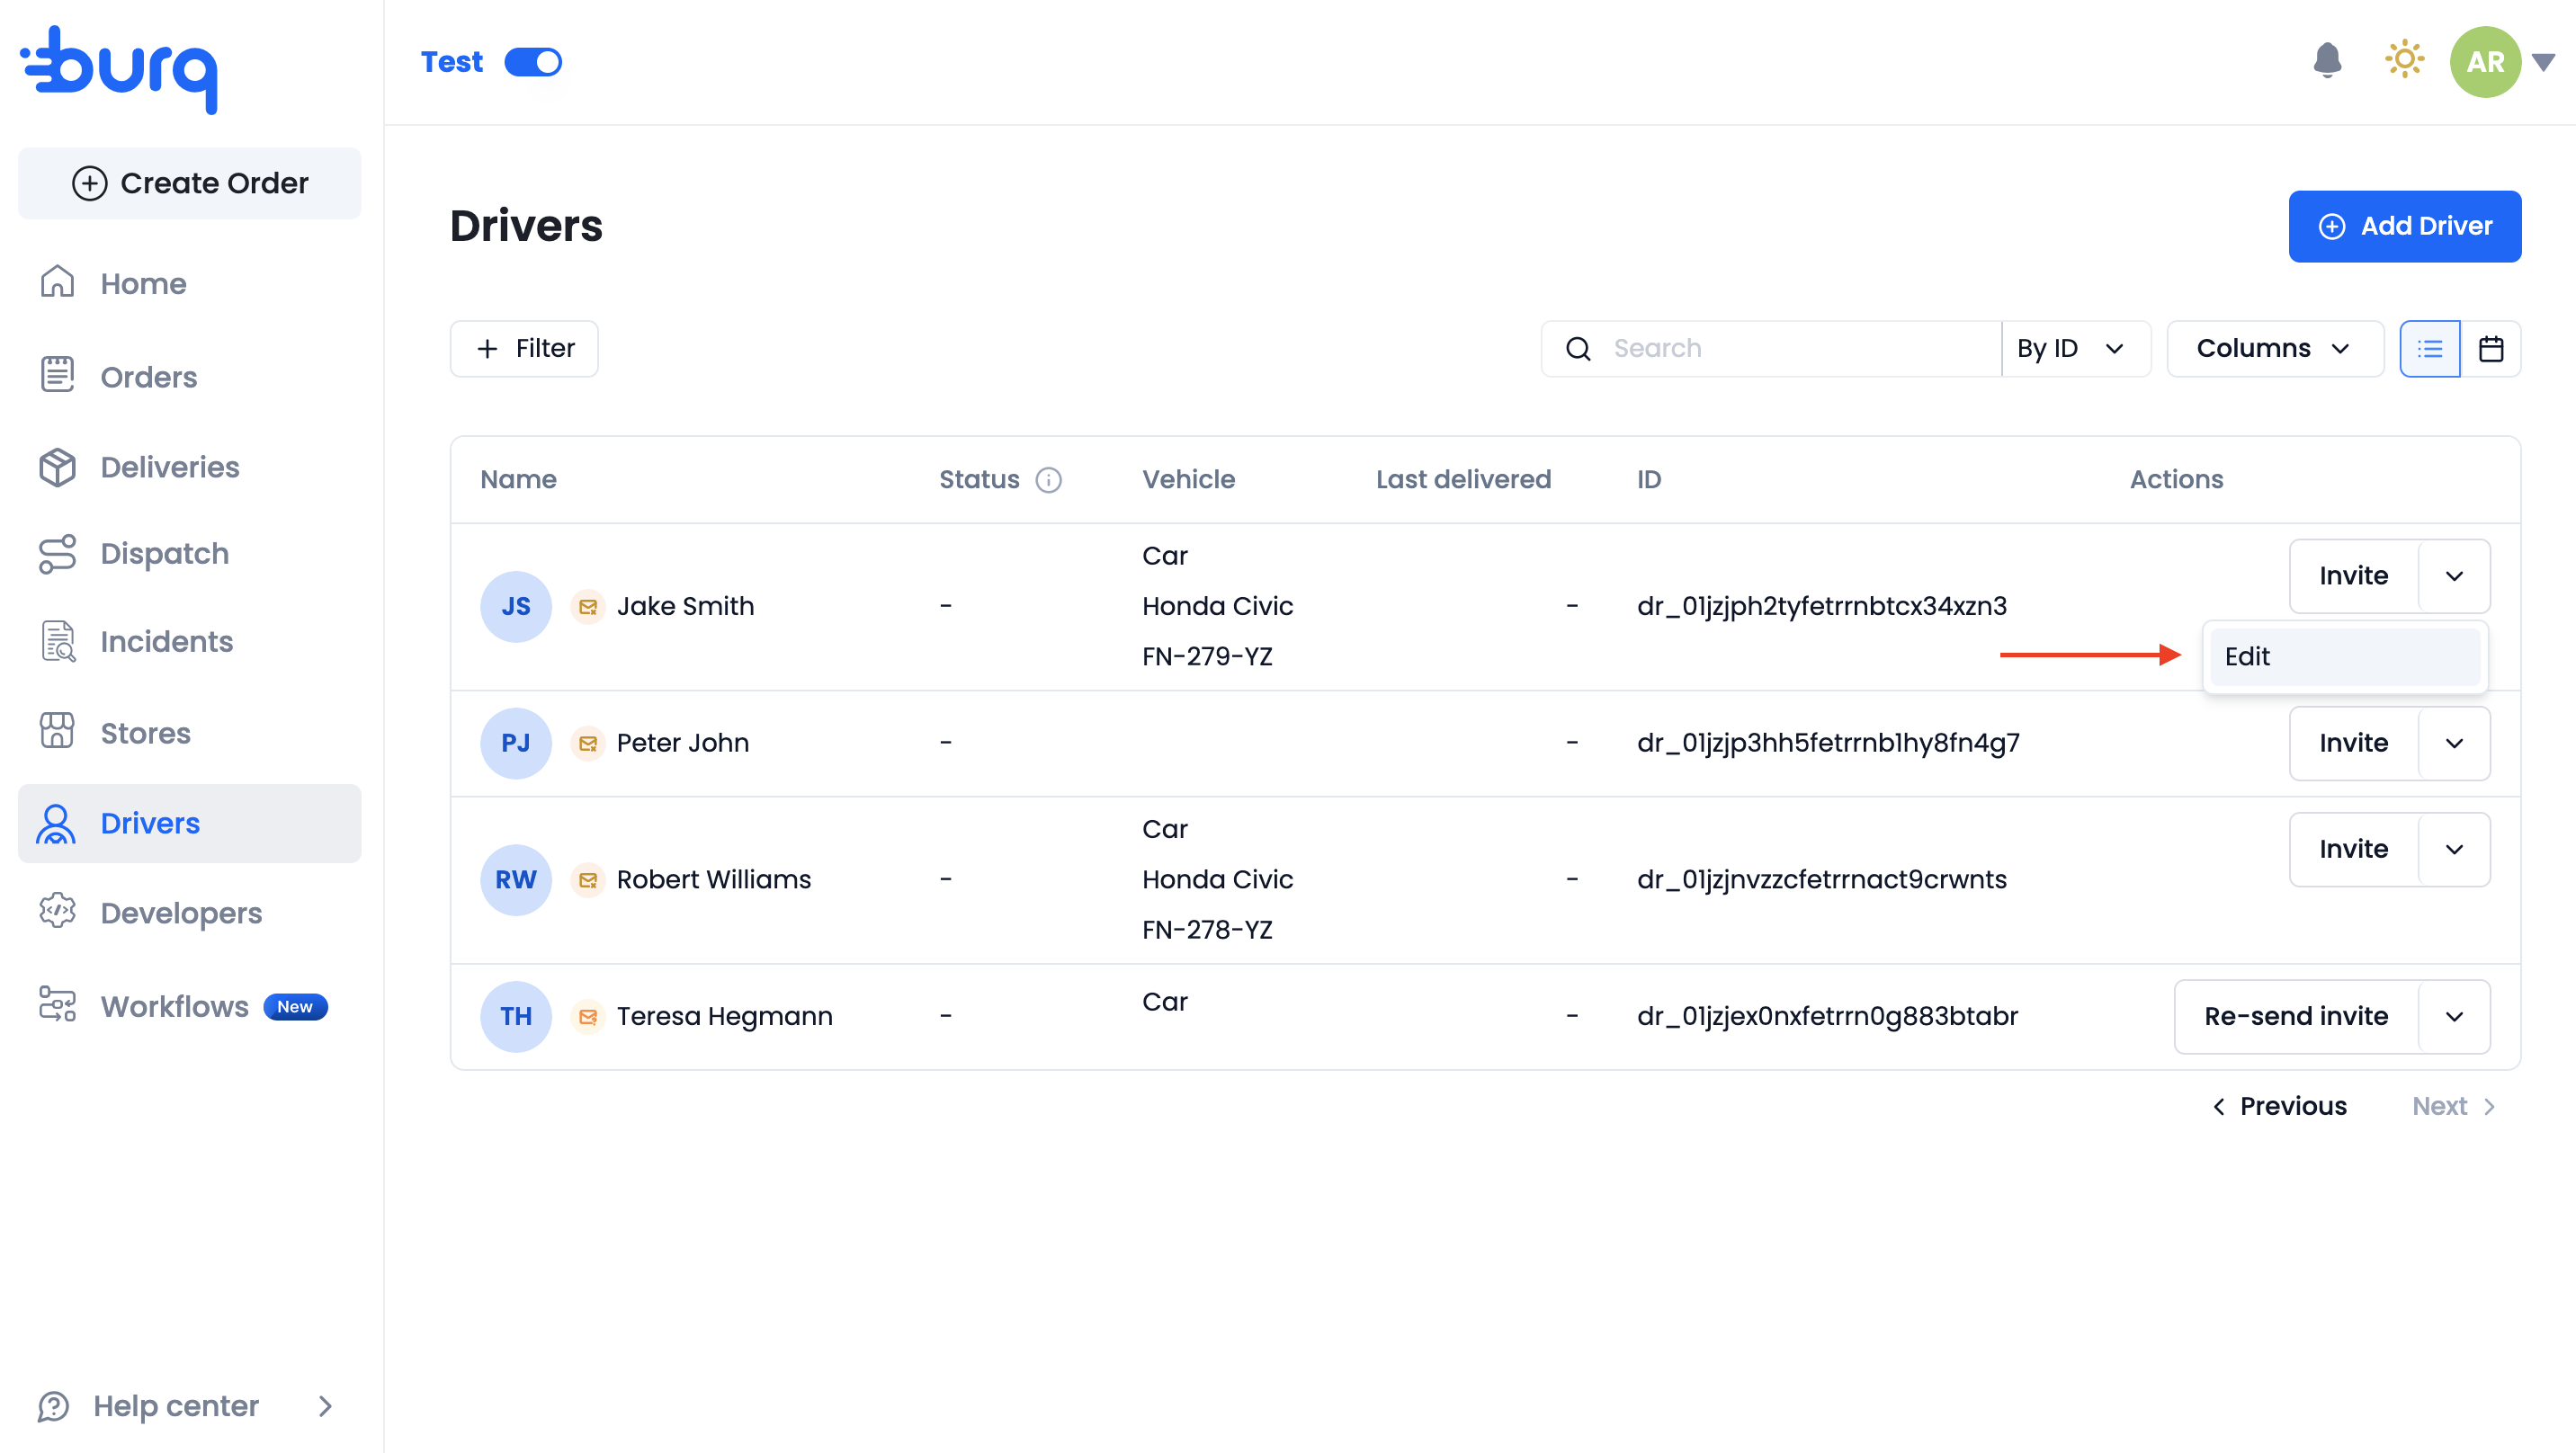Click Add Driver button
This screenshot has width=2576, height=1453.
pos(2404,226)
